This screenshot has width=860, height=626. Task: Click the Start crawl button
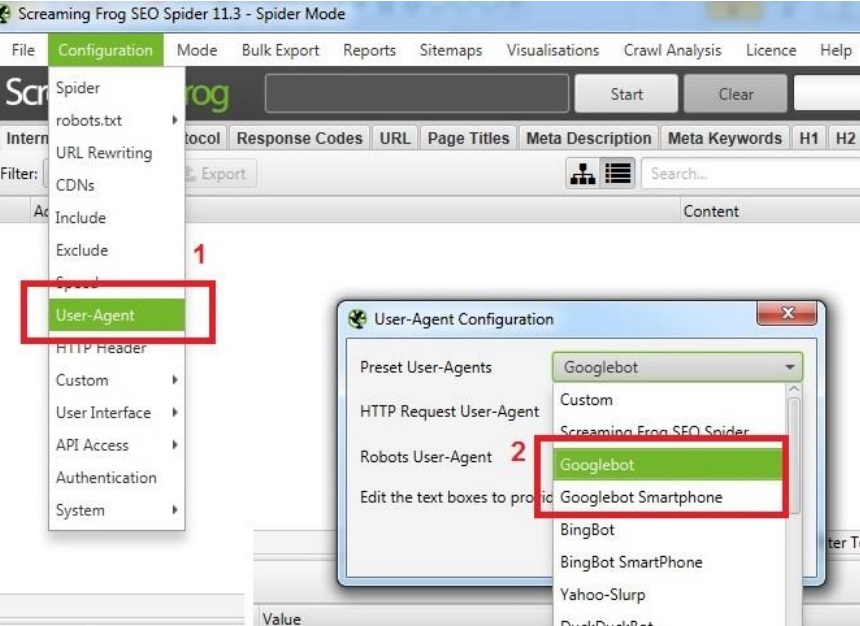[626, 94]
